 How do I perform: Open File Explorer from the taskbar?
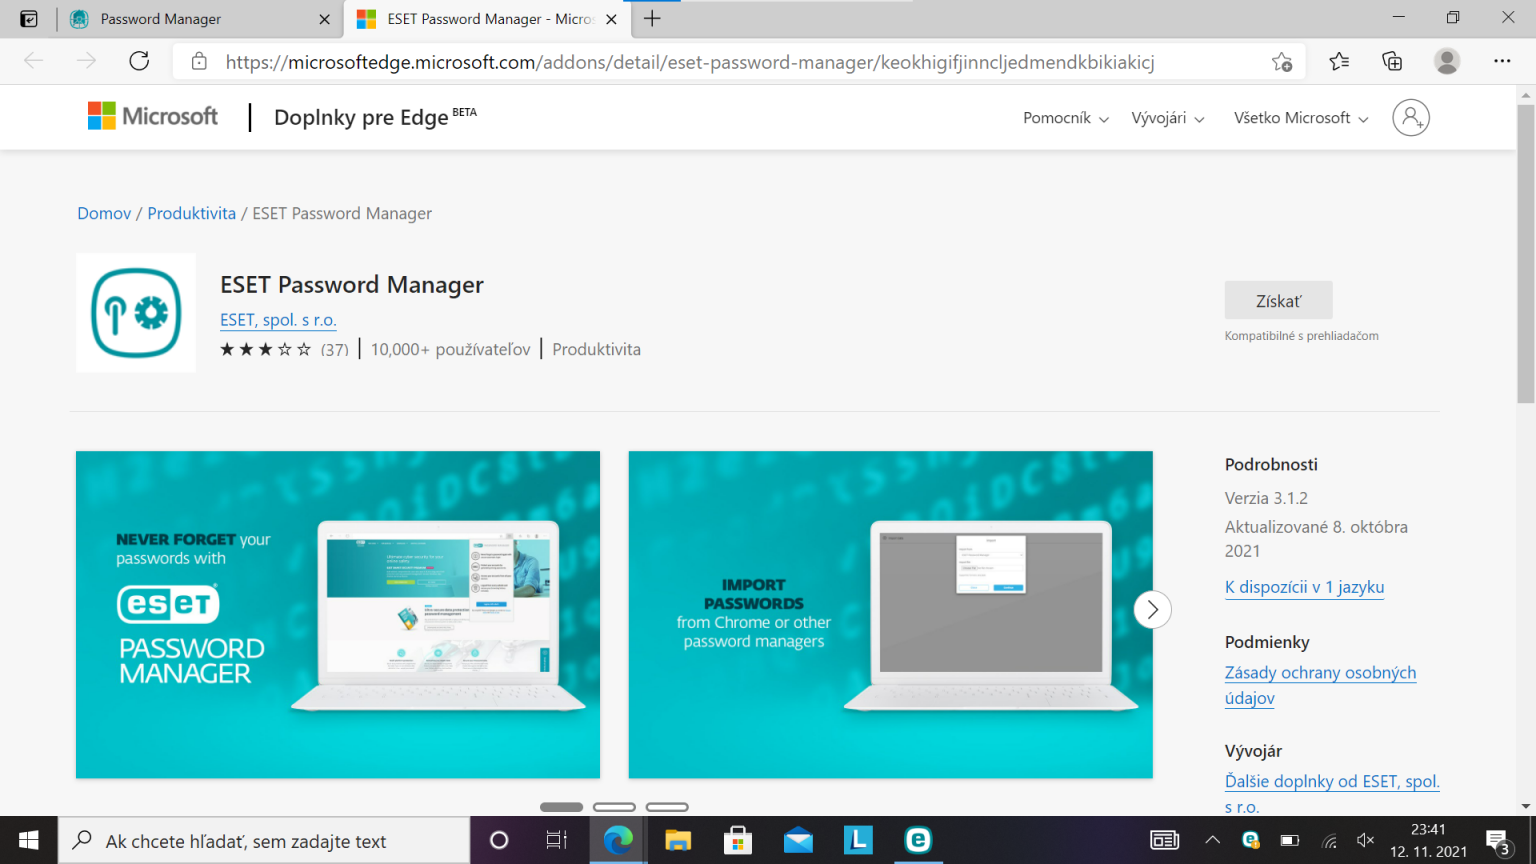(x=678, y=840)
